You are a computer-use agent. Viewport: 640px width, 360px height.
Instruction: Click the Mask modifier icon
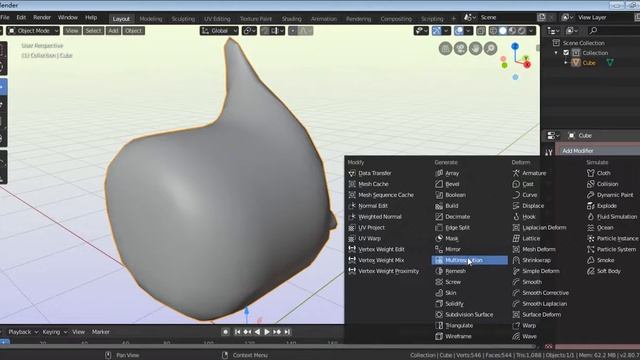point(439,238)
